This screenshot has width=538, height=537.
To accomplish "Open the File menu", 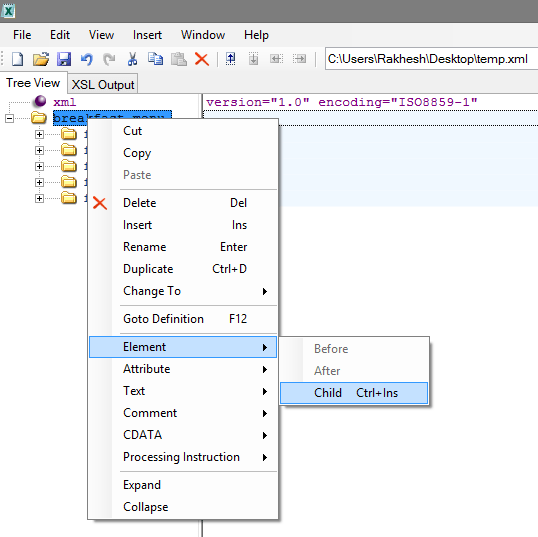I will 22,35.
